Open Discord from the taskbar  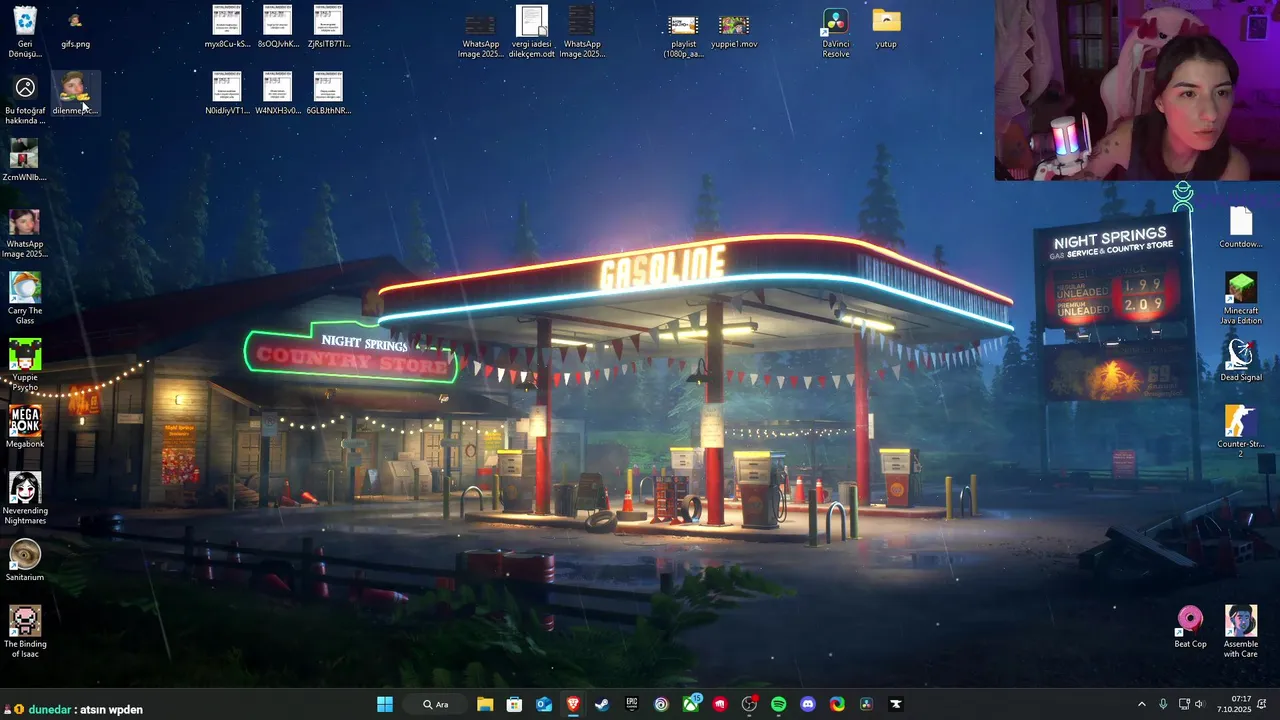click(808, 704)
